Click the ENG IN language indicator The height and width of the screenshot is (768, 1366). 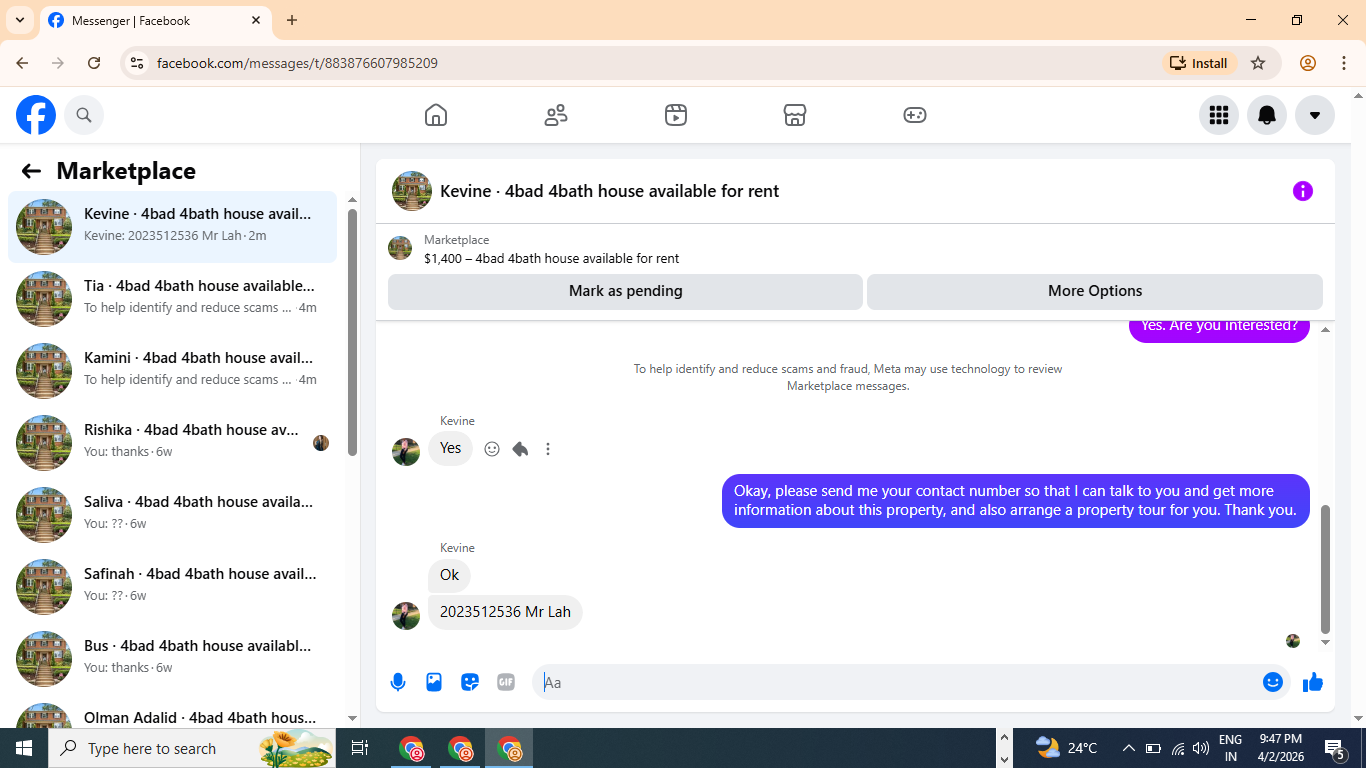(1231, 748)
